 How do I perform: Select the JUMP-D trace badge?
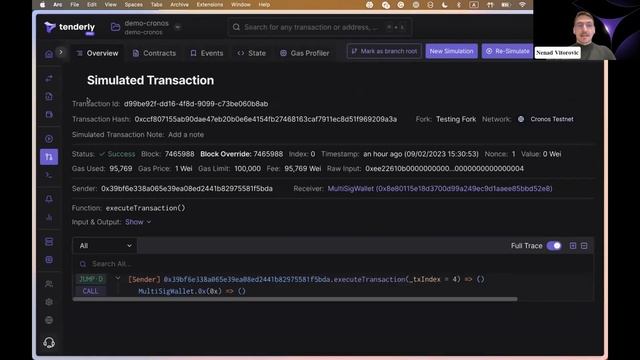click(91, 279)
